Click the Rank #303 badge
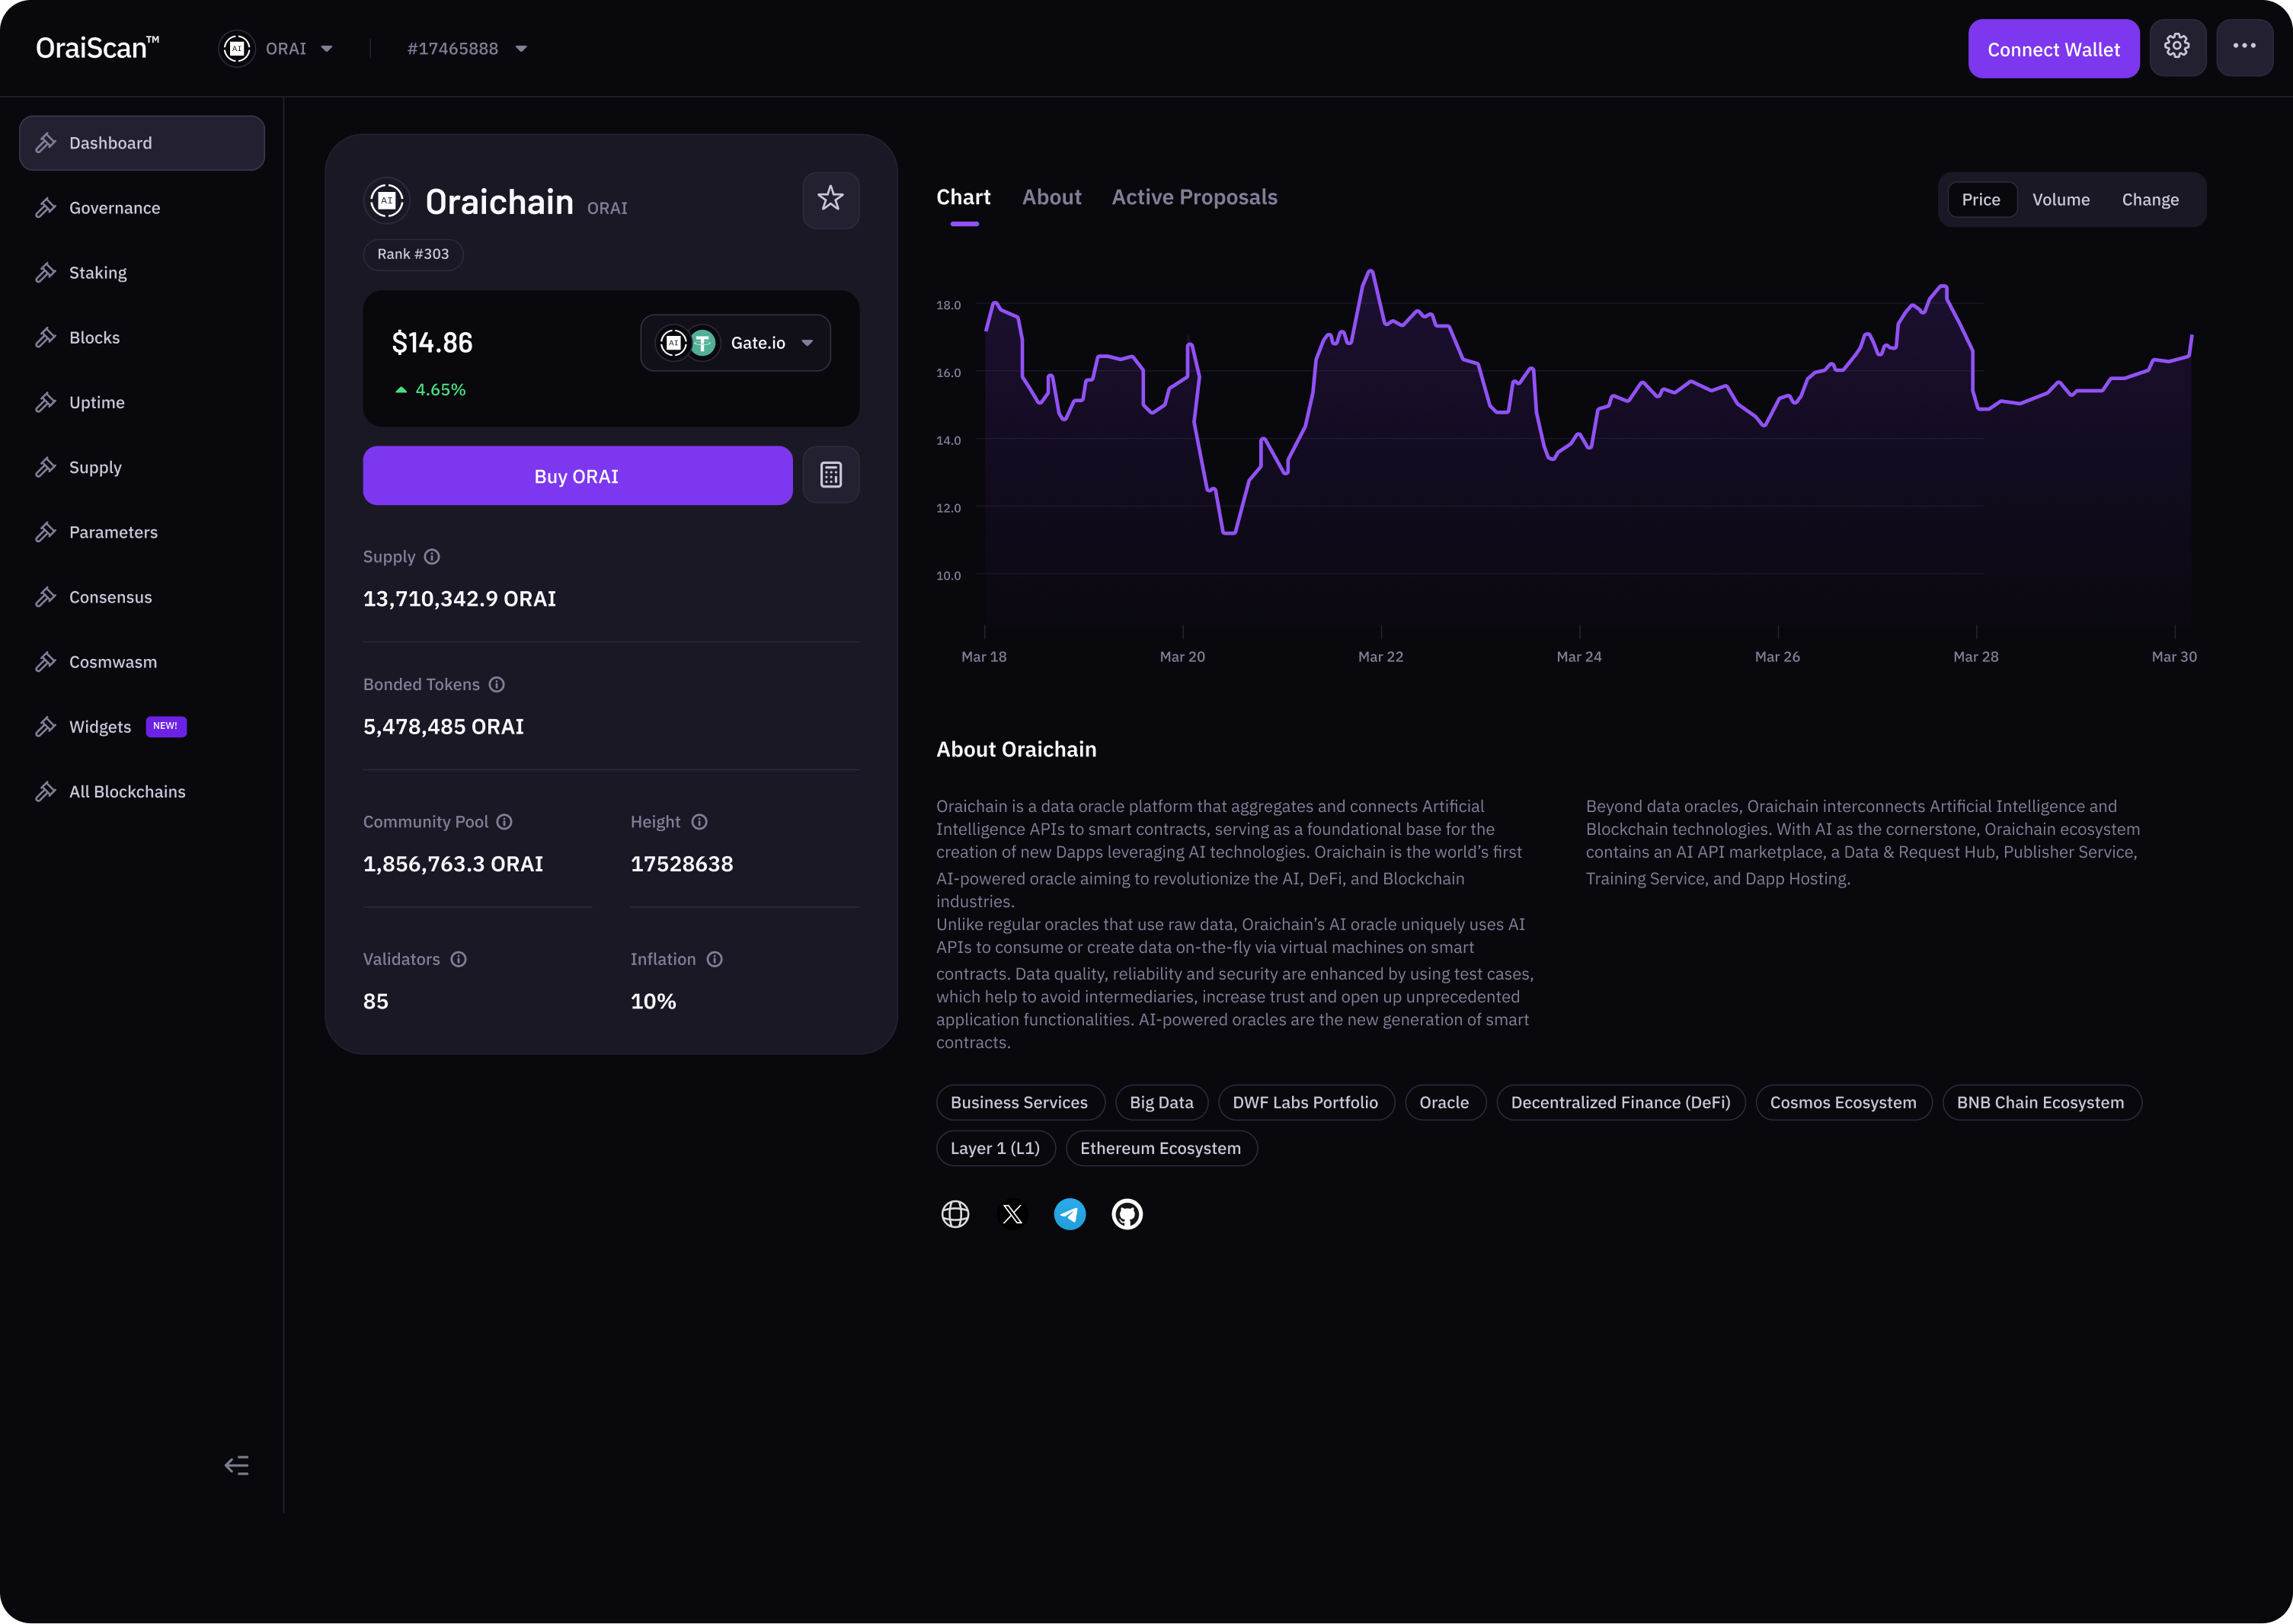Screen dimensions: 2293x1624 [x=413, y=254]
